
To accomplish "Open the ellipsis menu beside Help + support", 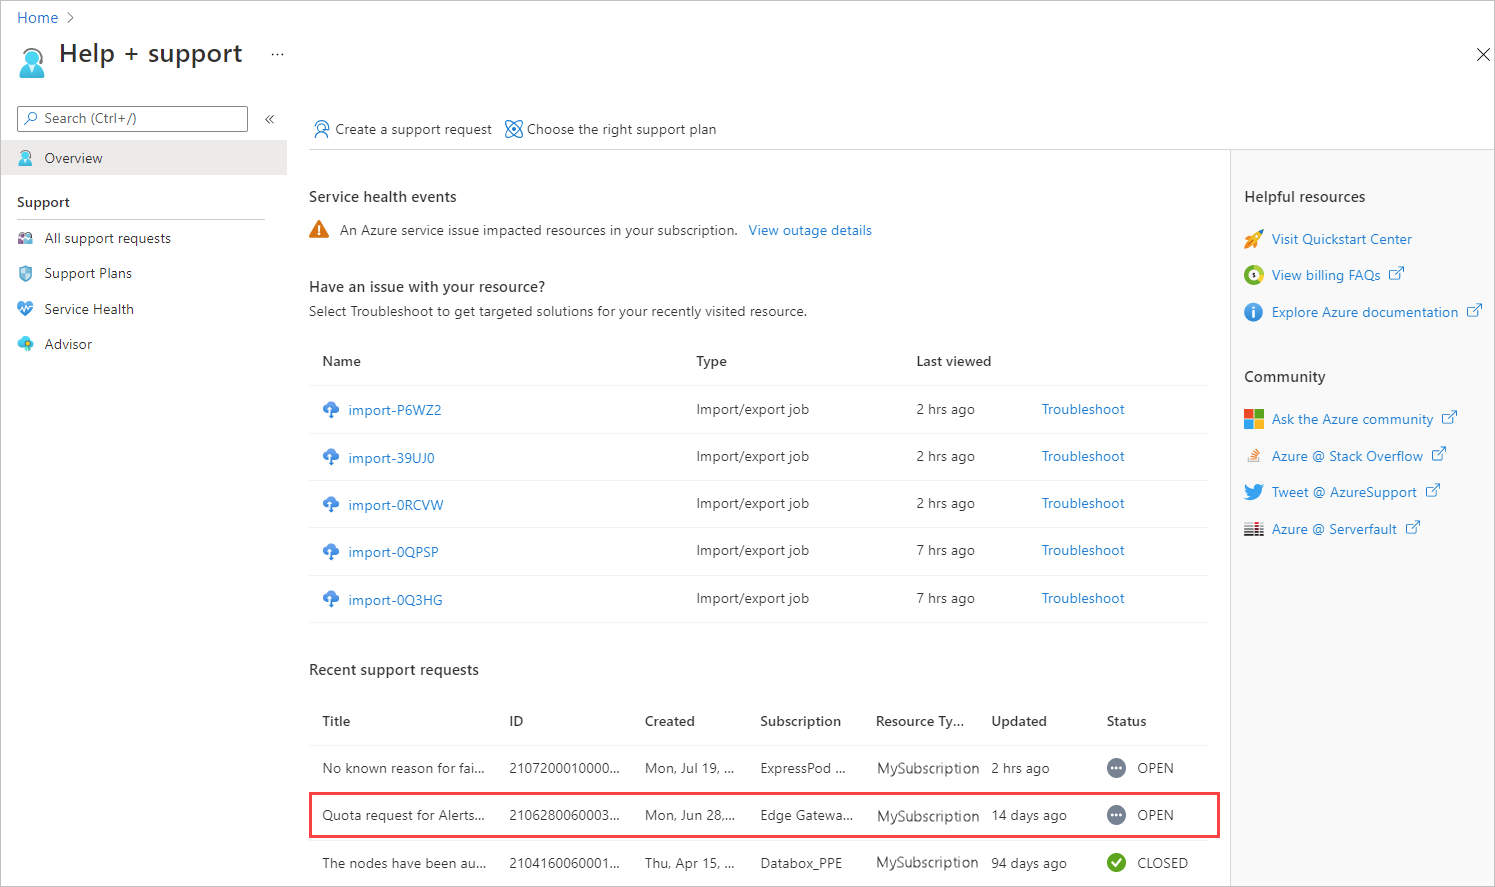I will [x=277, y=54].
